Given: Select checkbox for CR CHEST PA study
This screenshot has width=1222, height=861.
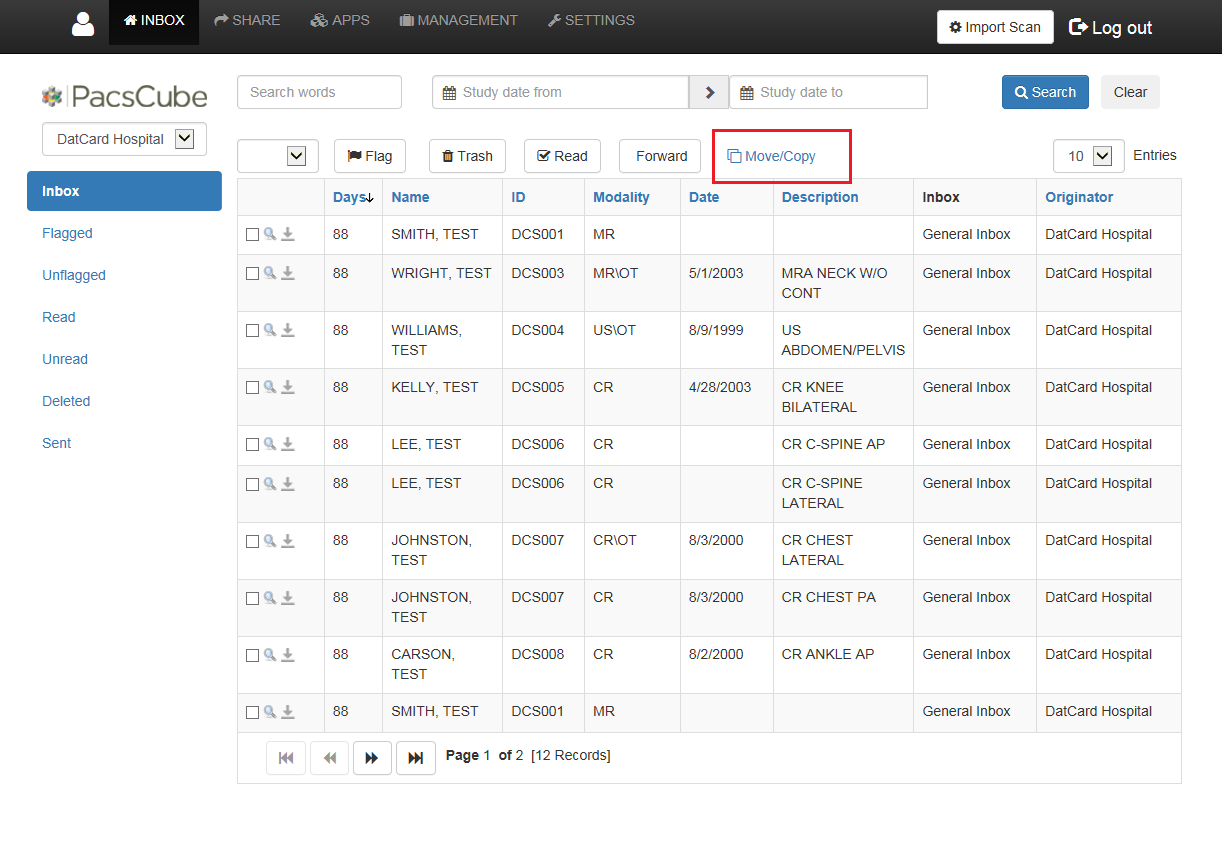Looking at the screenshot, I should tap(252, 598).
